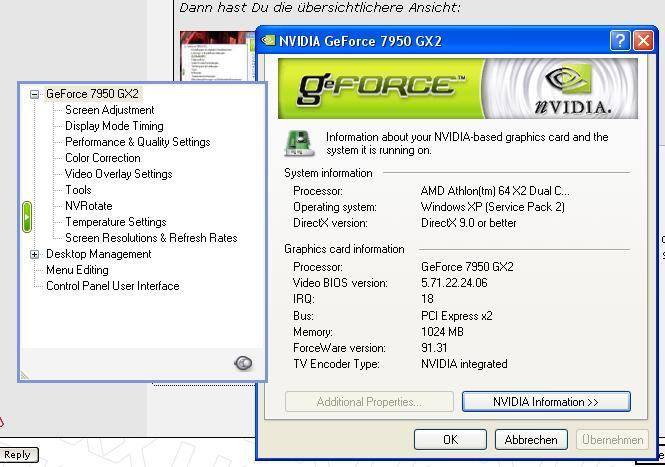Cancel with the Abbrechen button
665x467 pixels.
point(531,439)
